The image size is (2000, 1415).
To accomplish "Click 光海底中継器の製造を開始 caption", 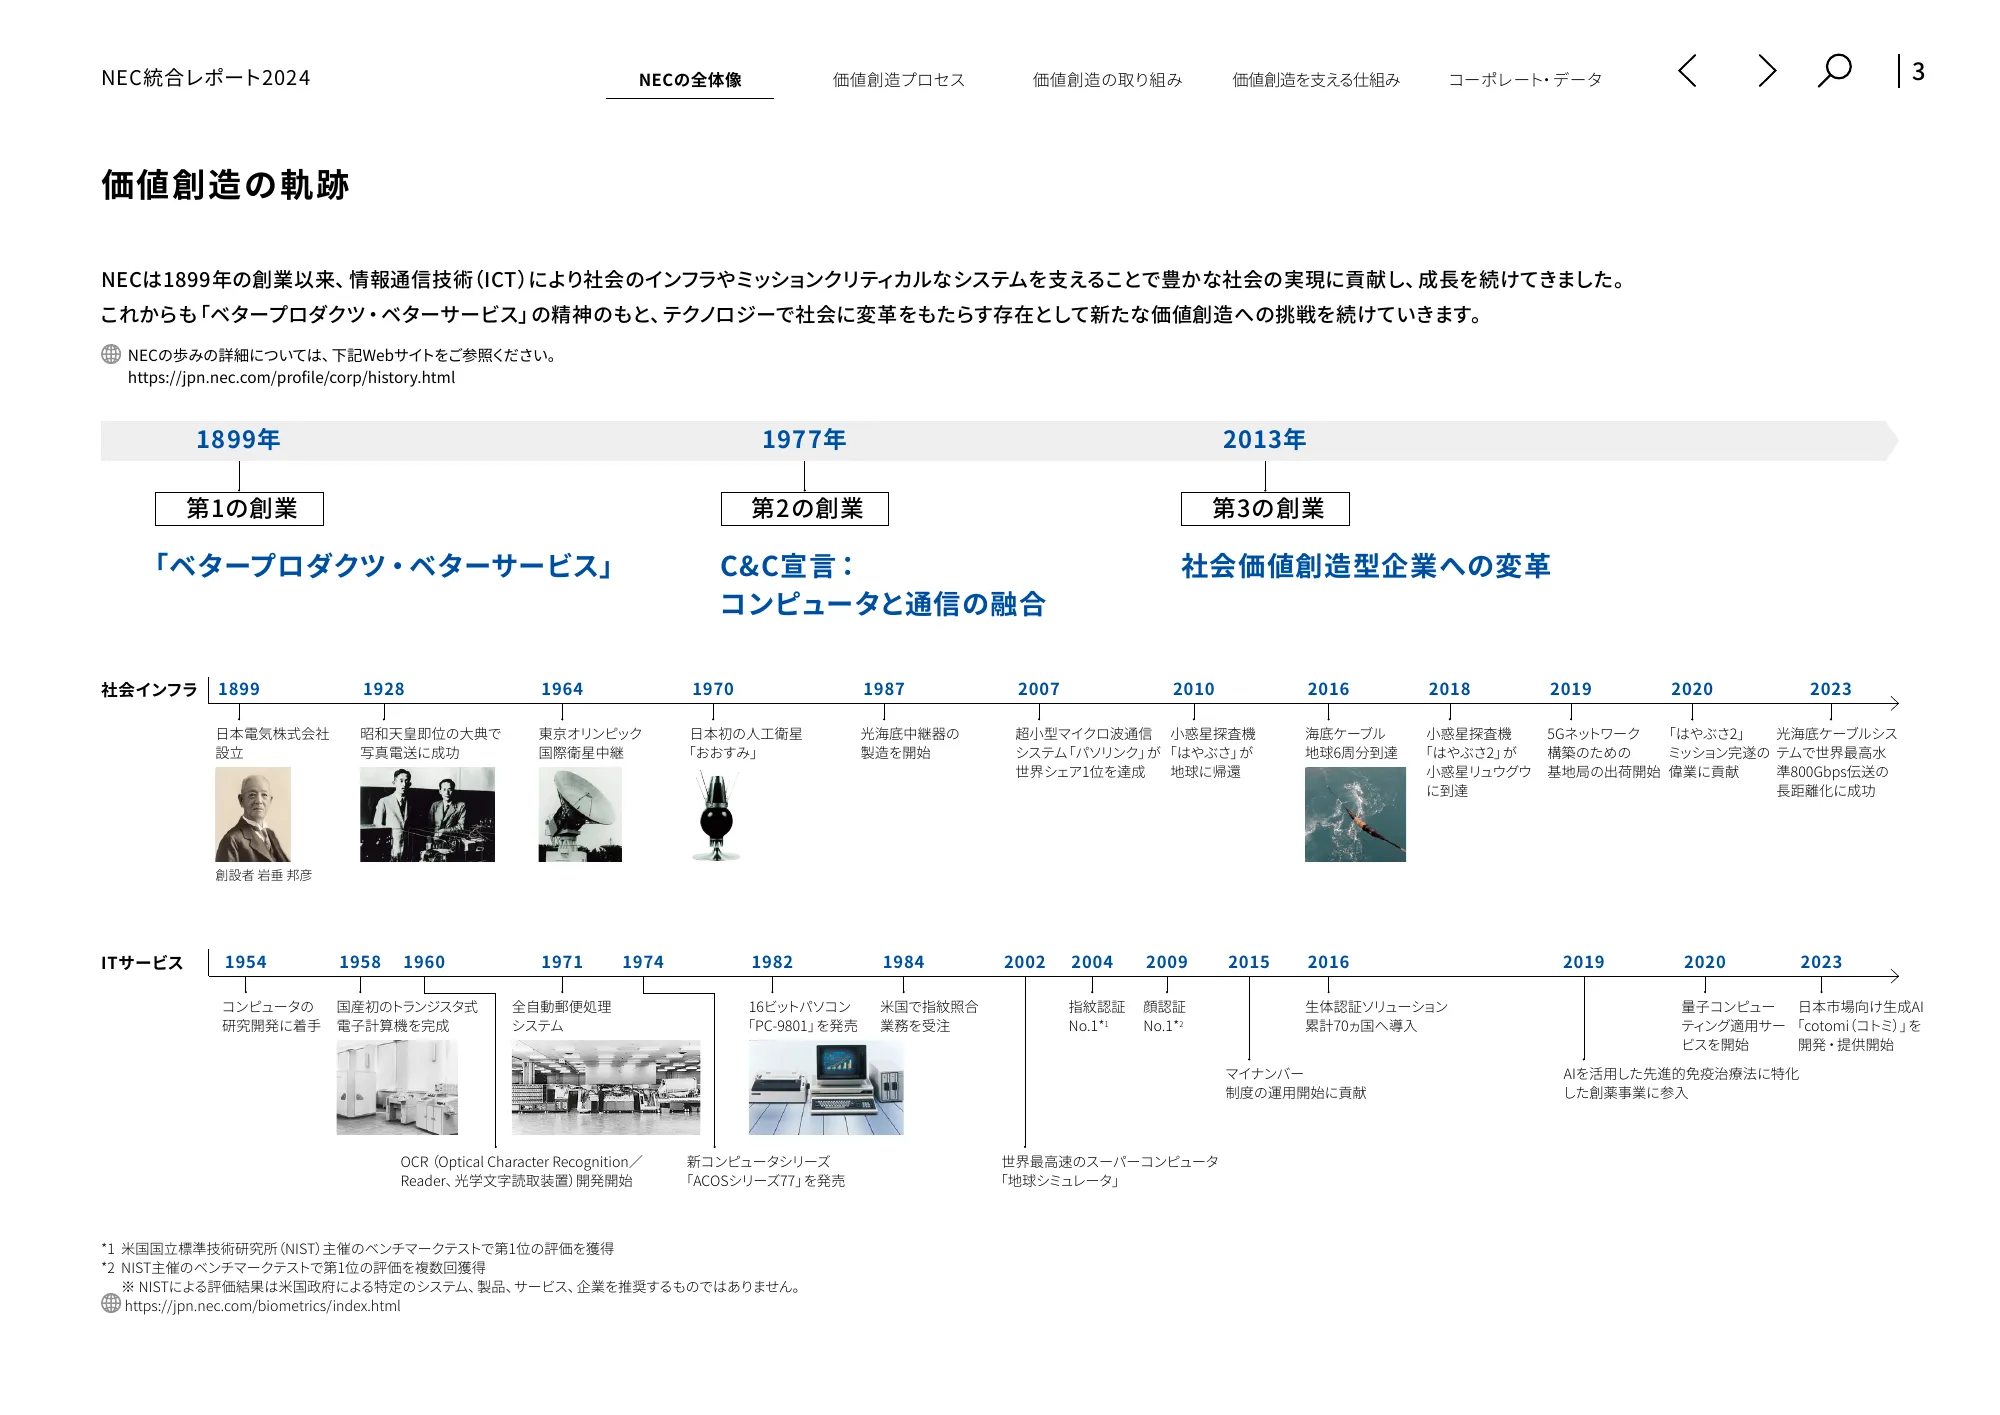I will pos(910,743).
